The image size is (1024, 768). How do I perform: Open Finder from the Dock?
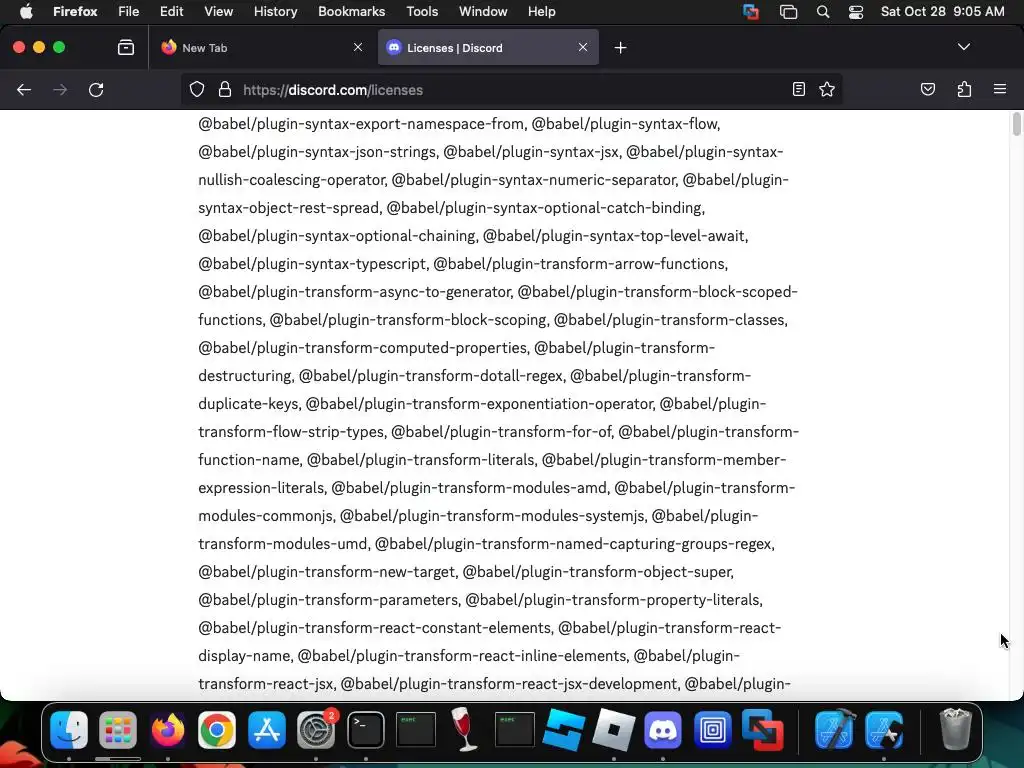pos(69,729)
